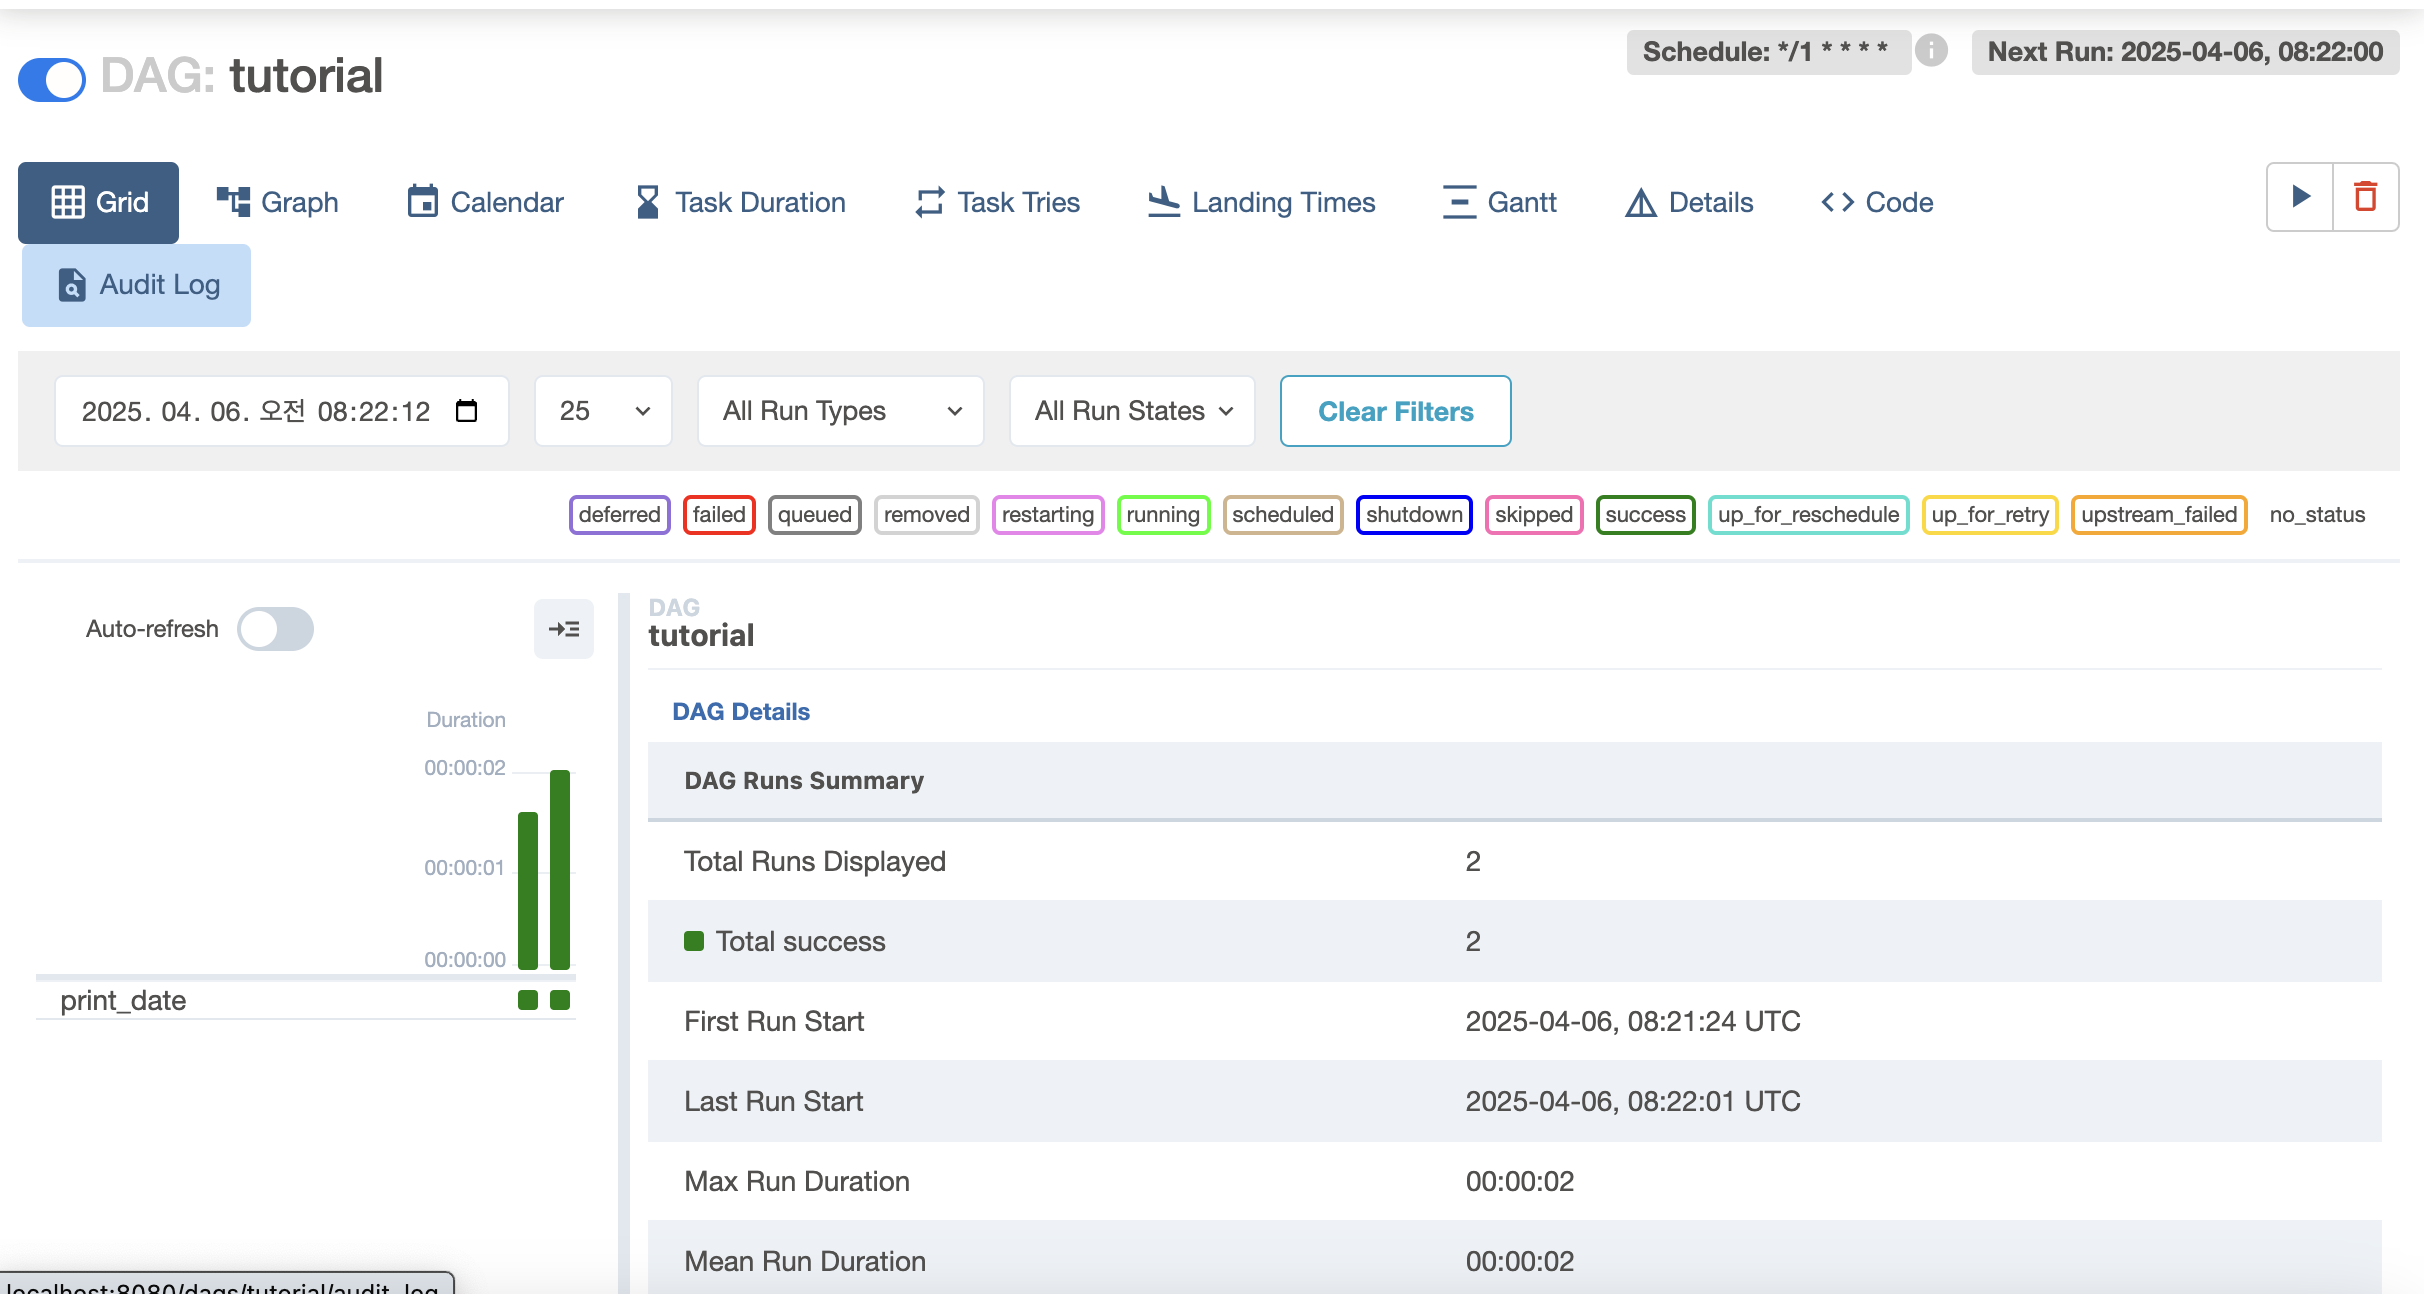
Task: Select the tallest green duration bar
Action: 560,868
